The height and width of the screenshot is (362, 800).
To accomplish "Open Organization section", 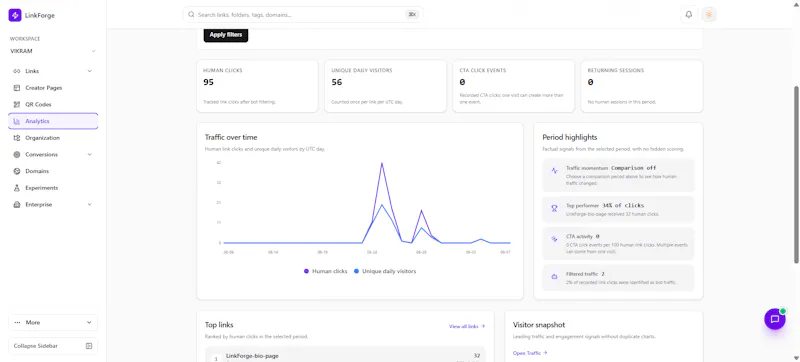I will tap(53, 138).
